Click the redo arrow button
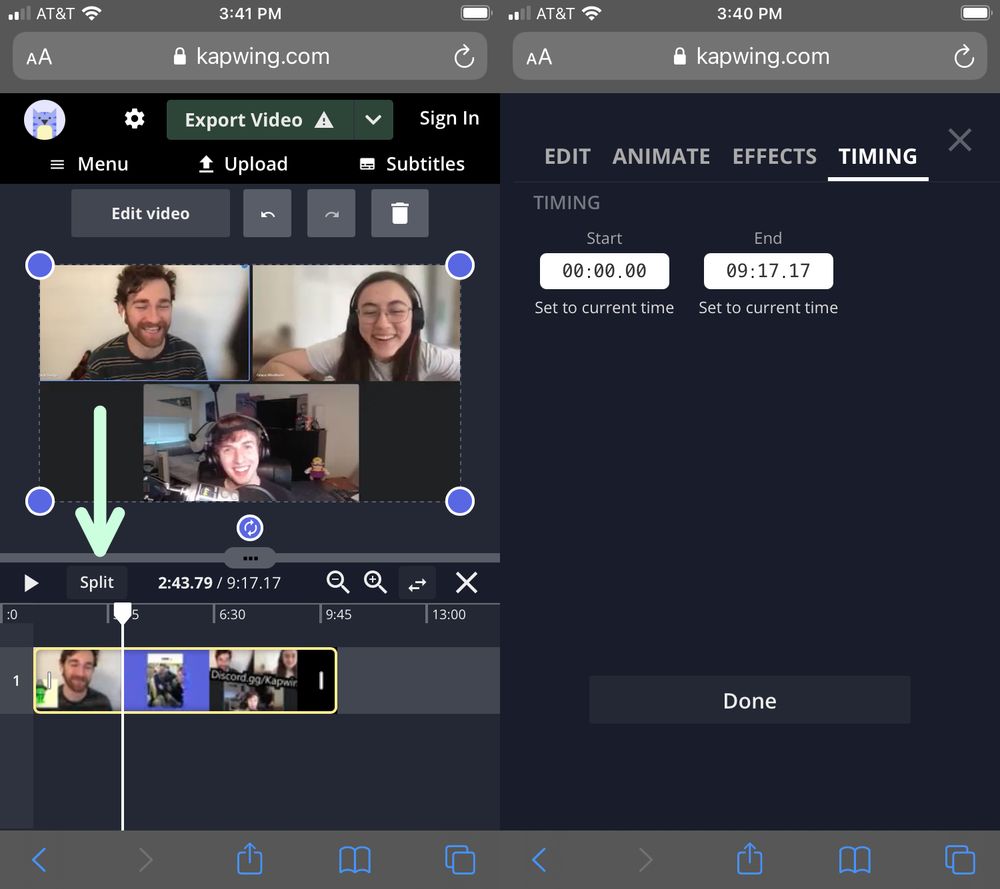The image size is (1000, 889). 331,214
